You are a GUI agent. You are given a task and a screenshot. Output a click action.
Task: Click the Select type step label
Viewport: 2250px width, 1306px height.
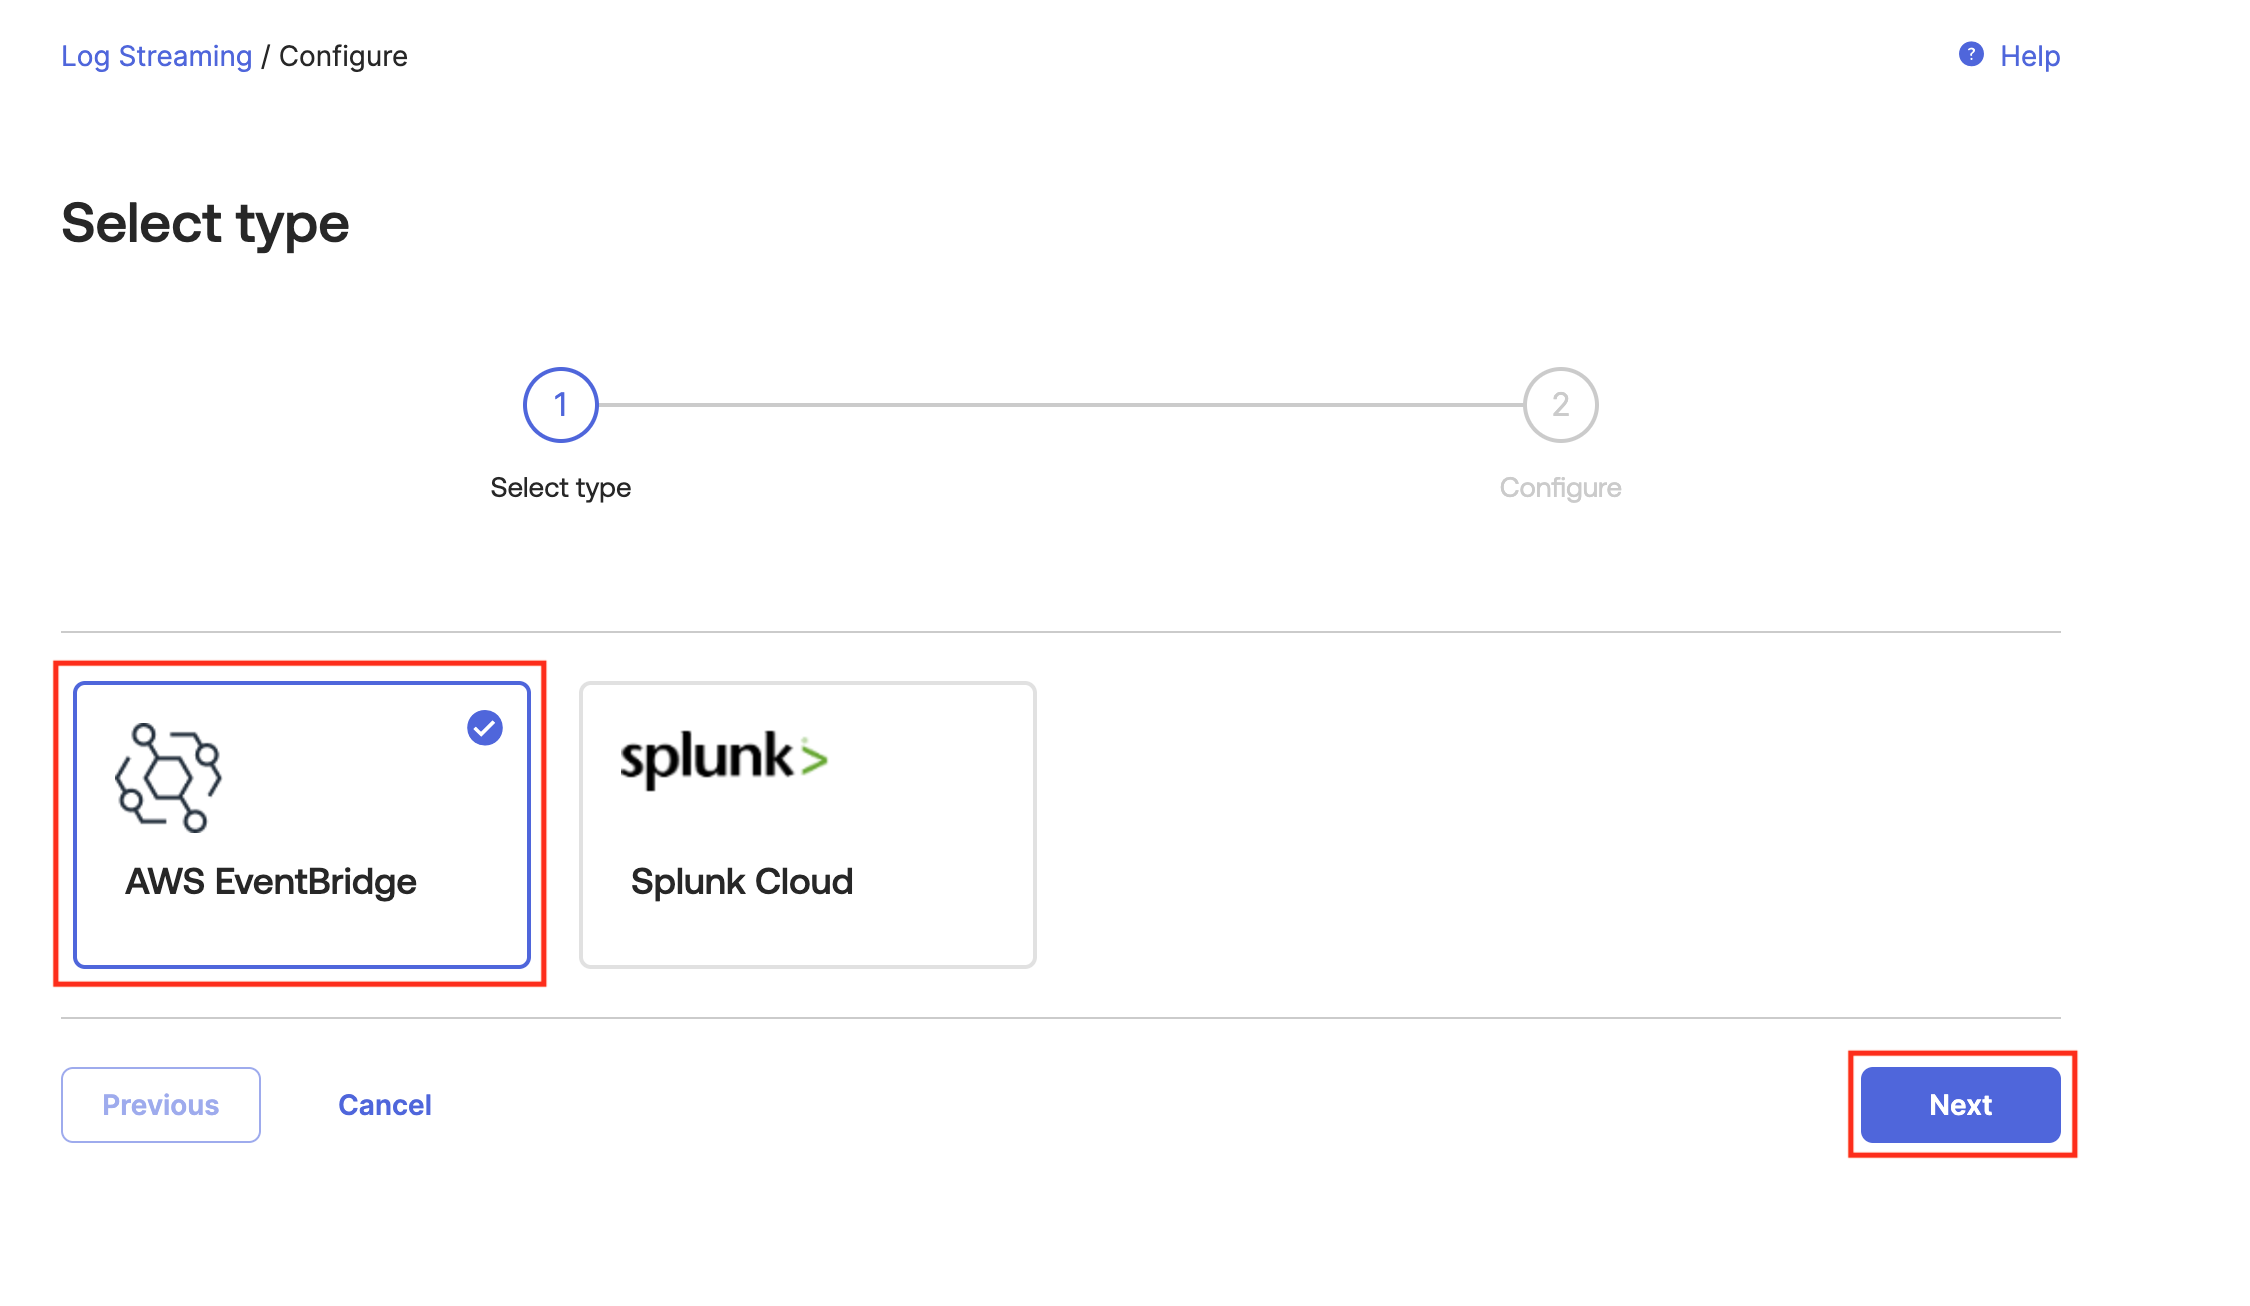[561, 488]
